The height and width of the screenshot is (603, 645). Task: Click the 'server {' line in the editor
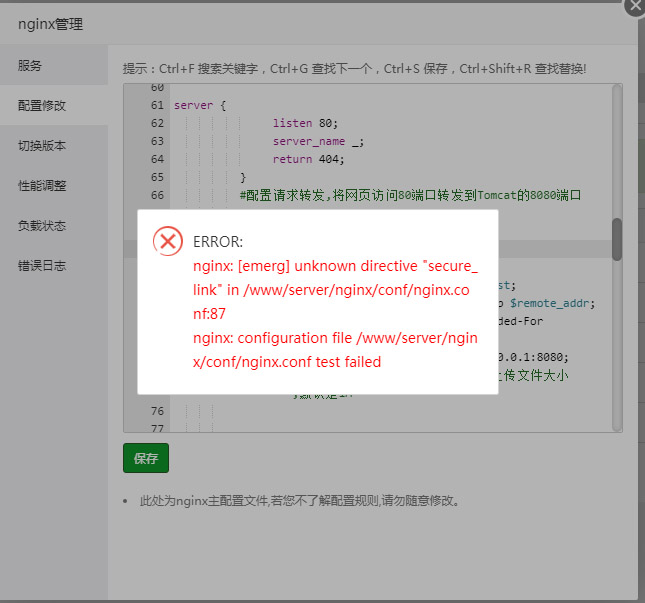point(200,105)
